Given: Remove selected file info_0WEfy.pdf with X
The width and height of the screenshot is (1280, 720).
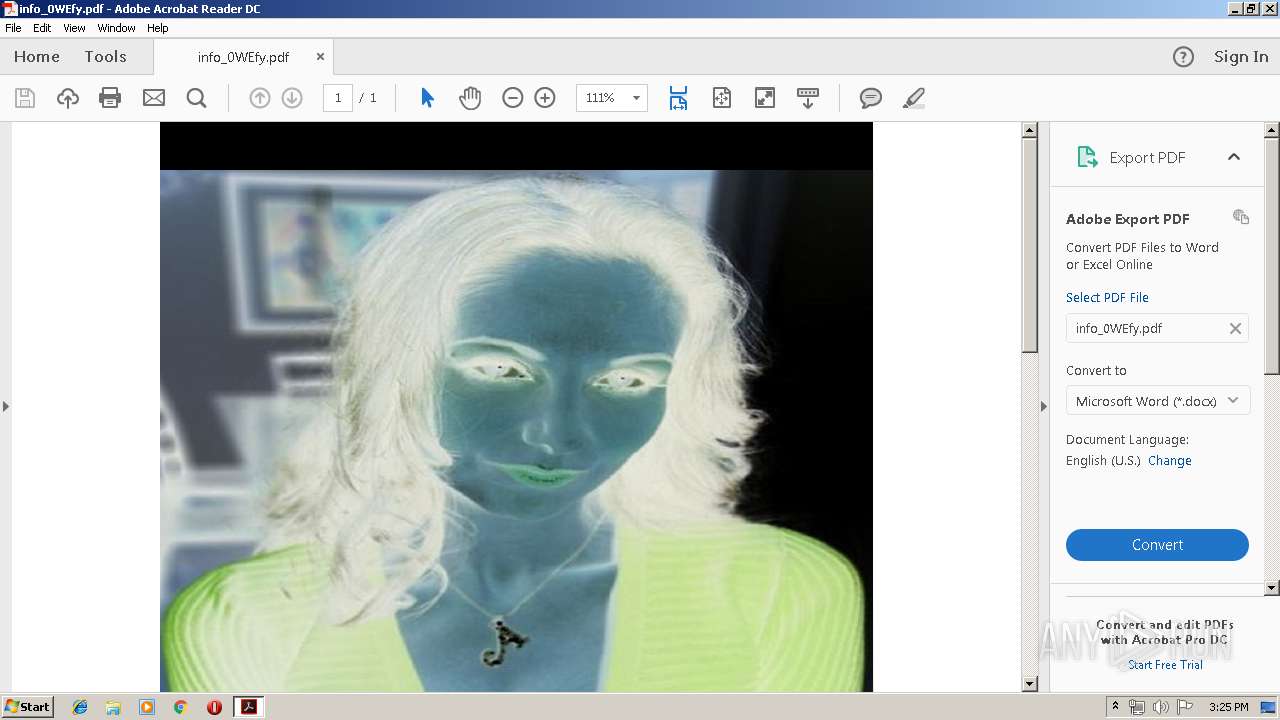Looking at the screenshot, I should click(x=1235, y=328).
